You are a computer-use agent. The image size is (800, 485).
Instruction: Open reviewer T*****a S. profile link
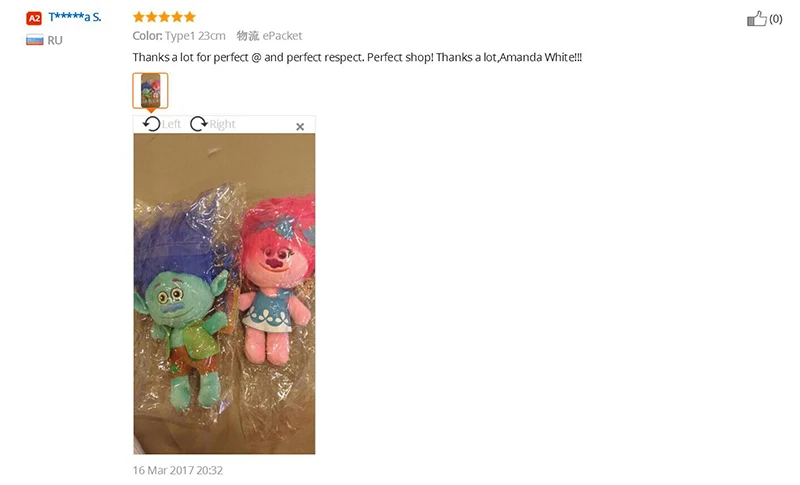(x=75, y=17)
